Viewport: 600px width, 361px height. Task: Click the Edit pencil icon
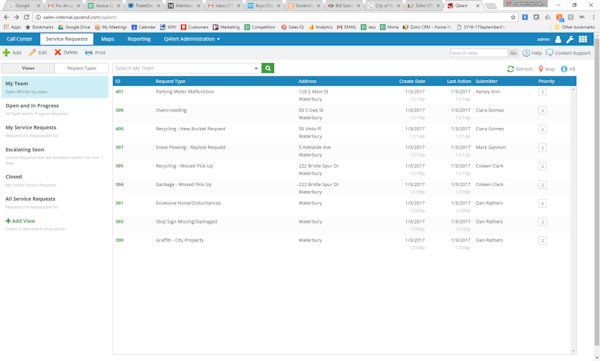click(32, 52)
